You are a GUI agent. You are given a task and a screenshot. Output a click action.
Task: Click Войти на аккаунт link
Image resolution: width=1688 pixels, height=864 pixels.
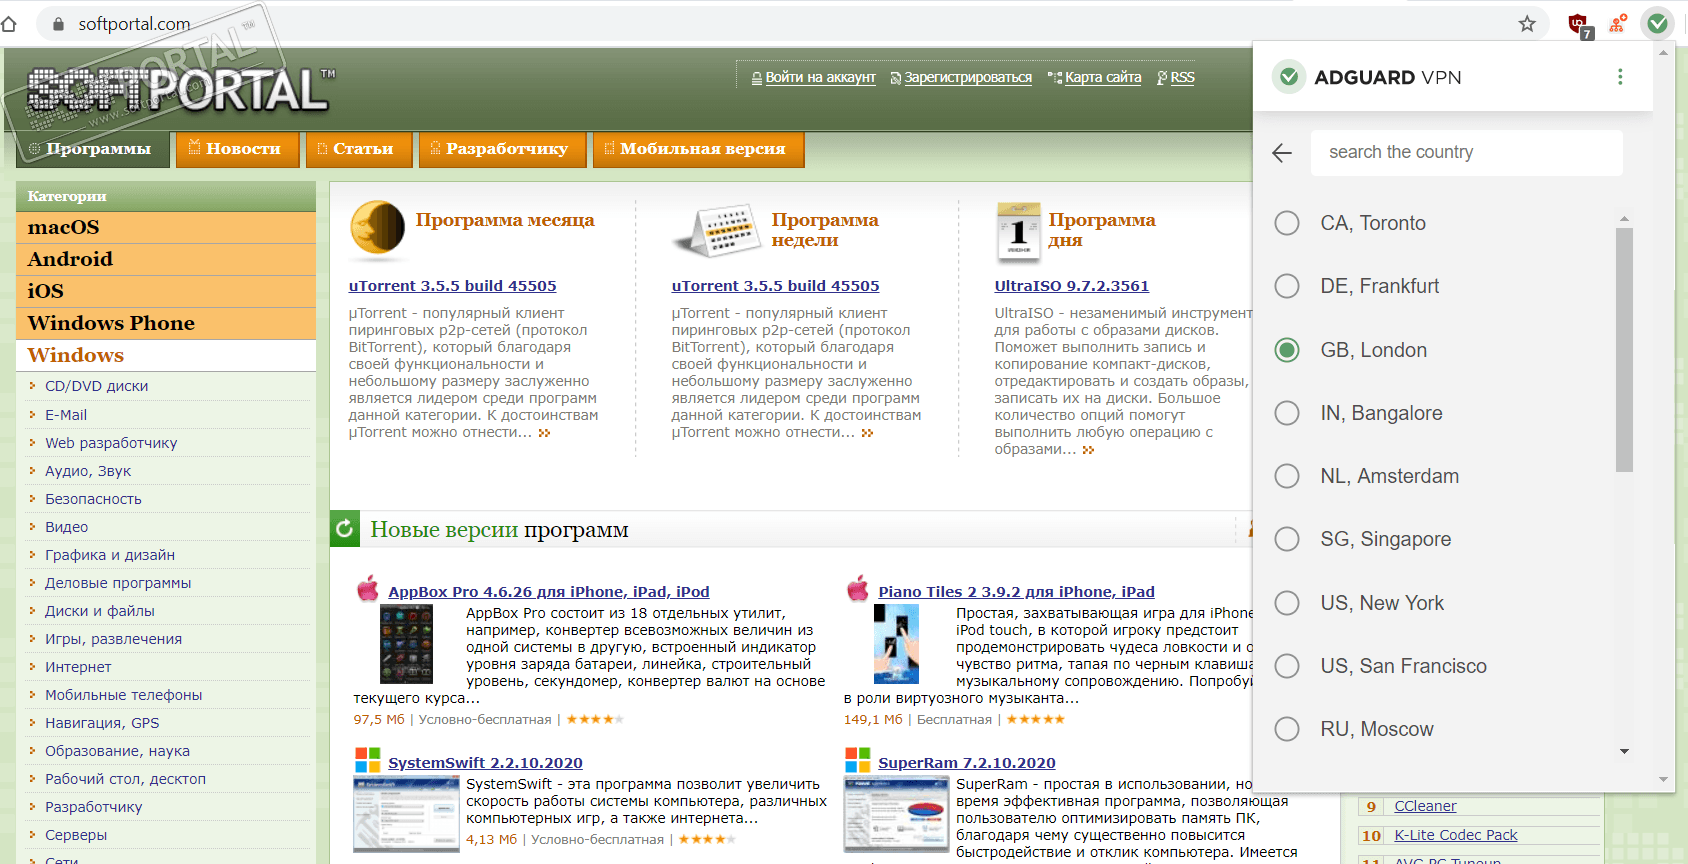tap(820, 77)
